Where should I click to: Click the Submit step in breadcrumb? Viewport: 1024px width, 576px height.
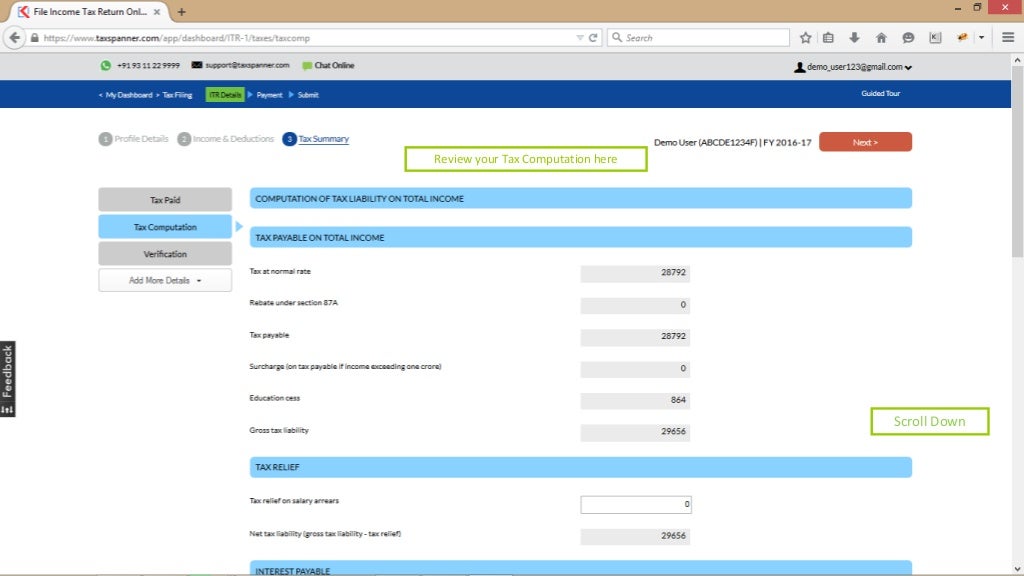coord(308,95)
